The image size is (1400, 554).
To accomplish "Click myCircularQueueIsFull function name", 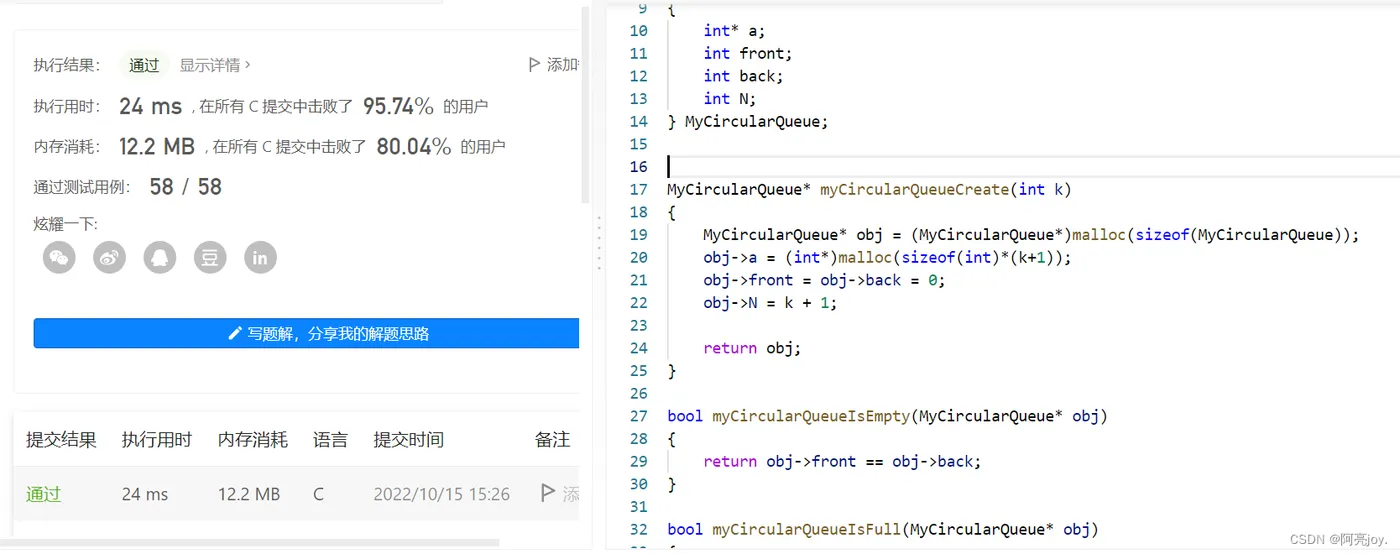I will [x=806, y=528].
